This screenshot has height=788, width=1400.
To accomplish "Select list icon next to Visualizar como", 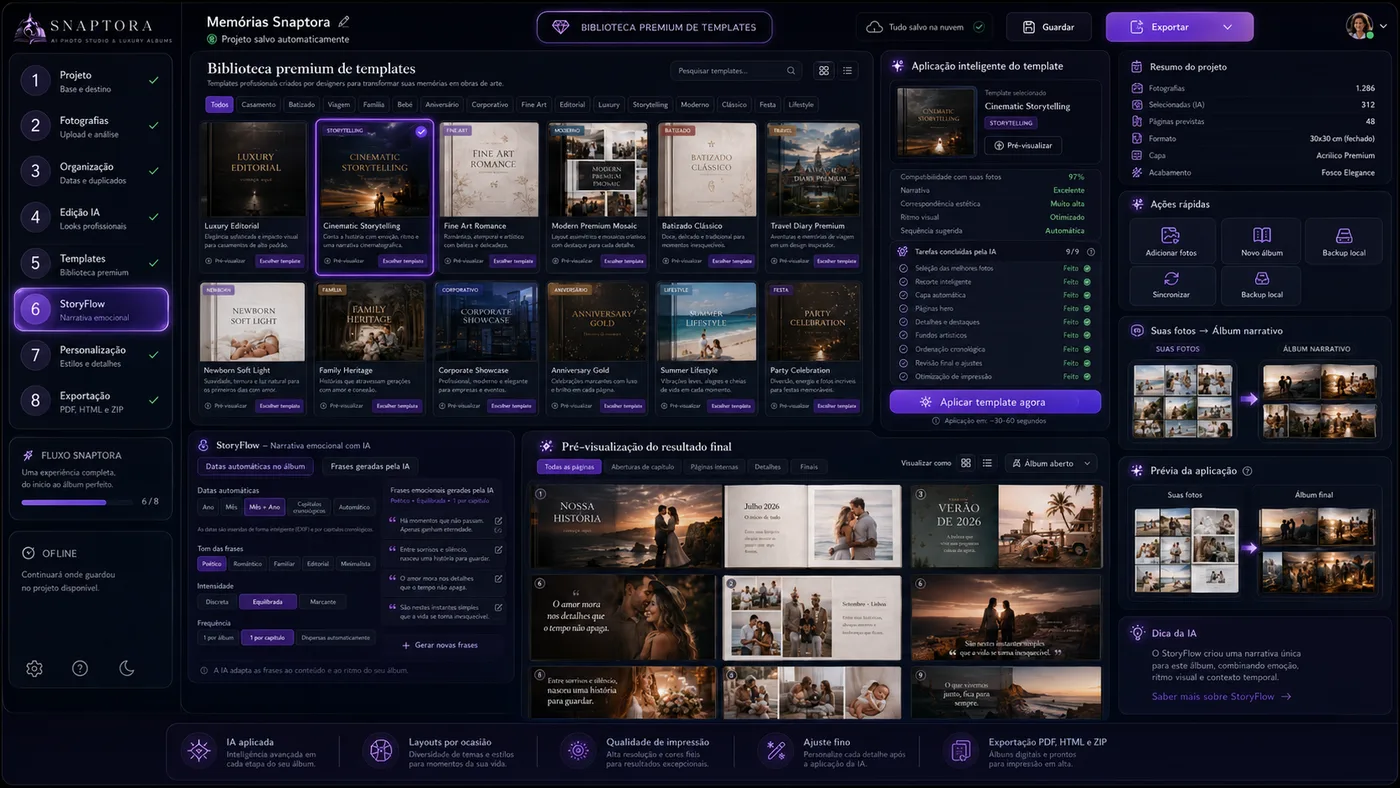I will point(987,463).
